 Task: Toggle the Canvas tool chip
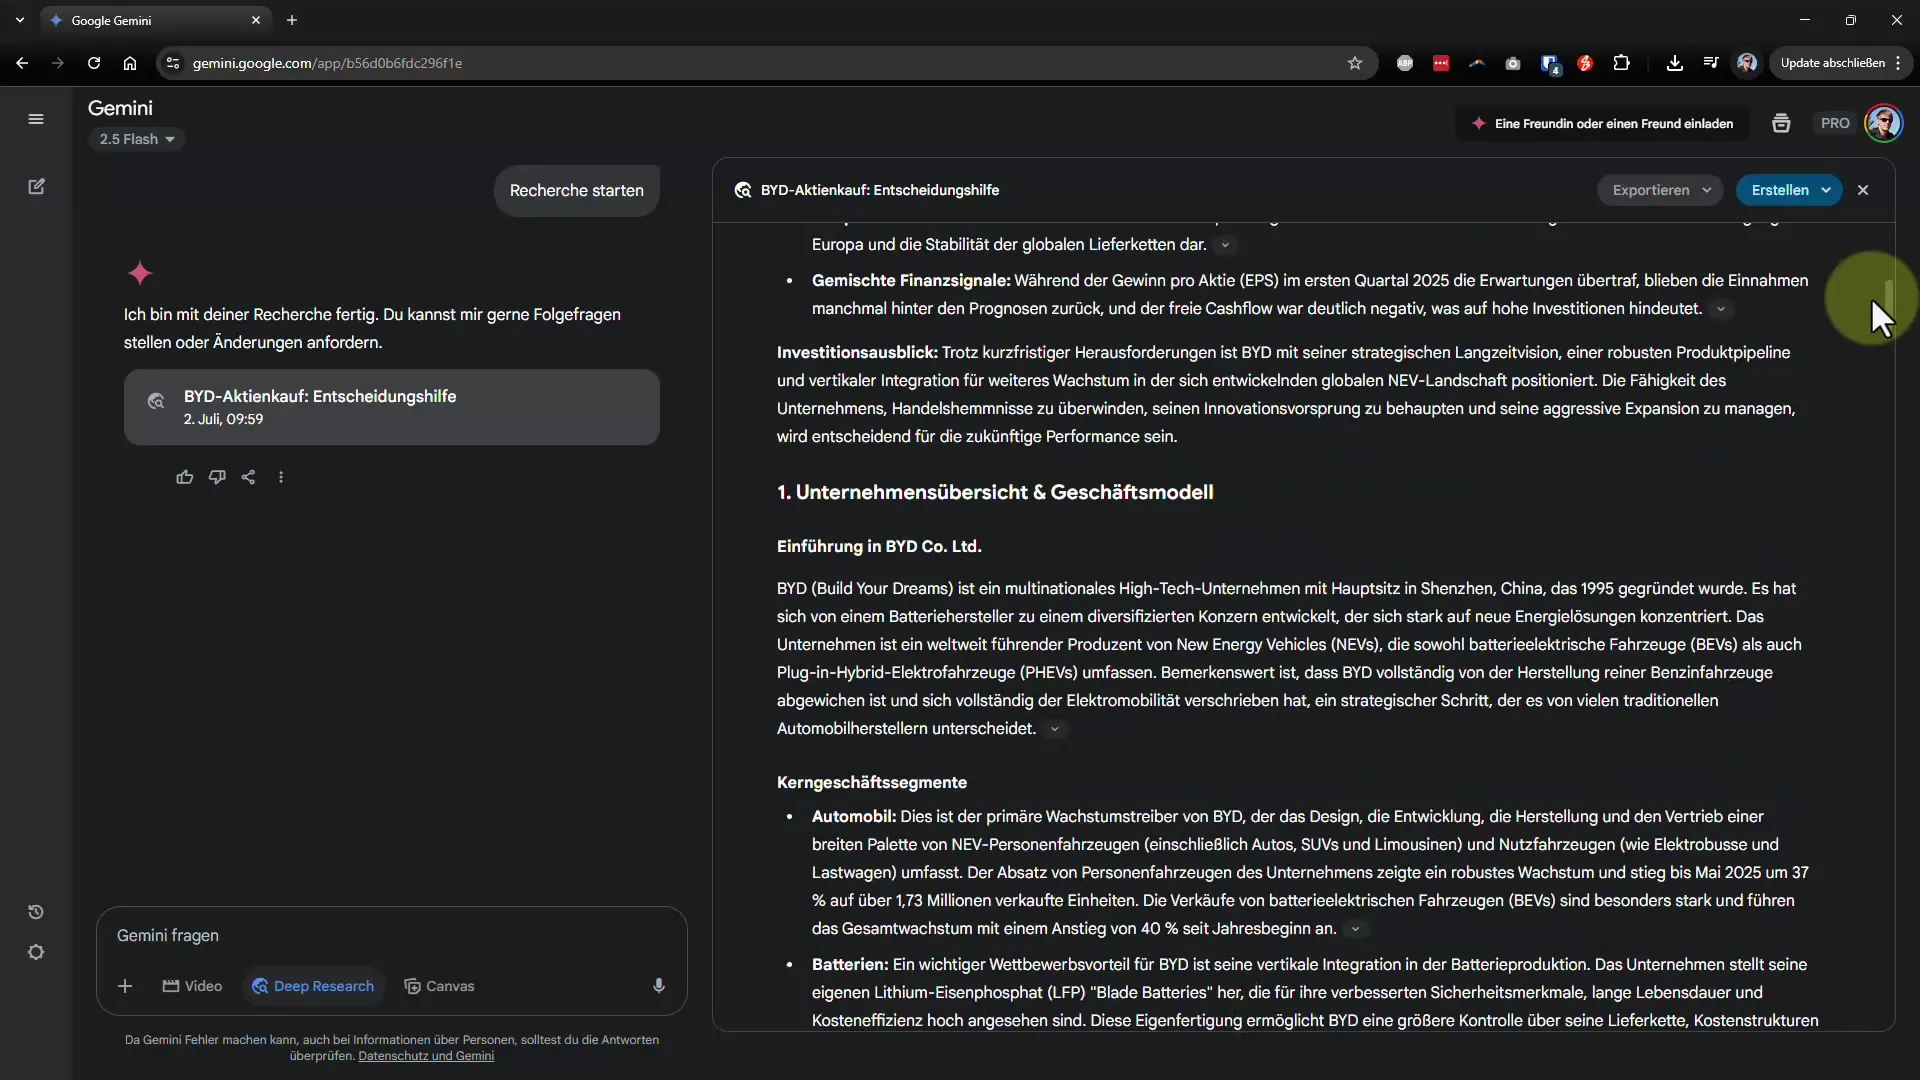point(439,986)
